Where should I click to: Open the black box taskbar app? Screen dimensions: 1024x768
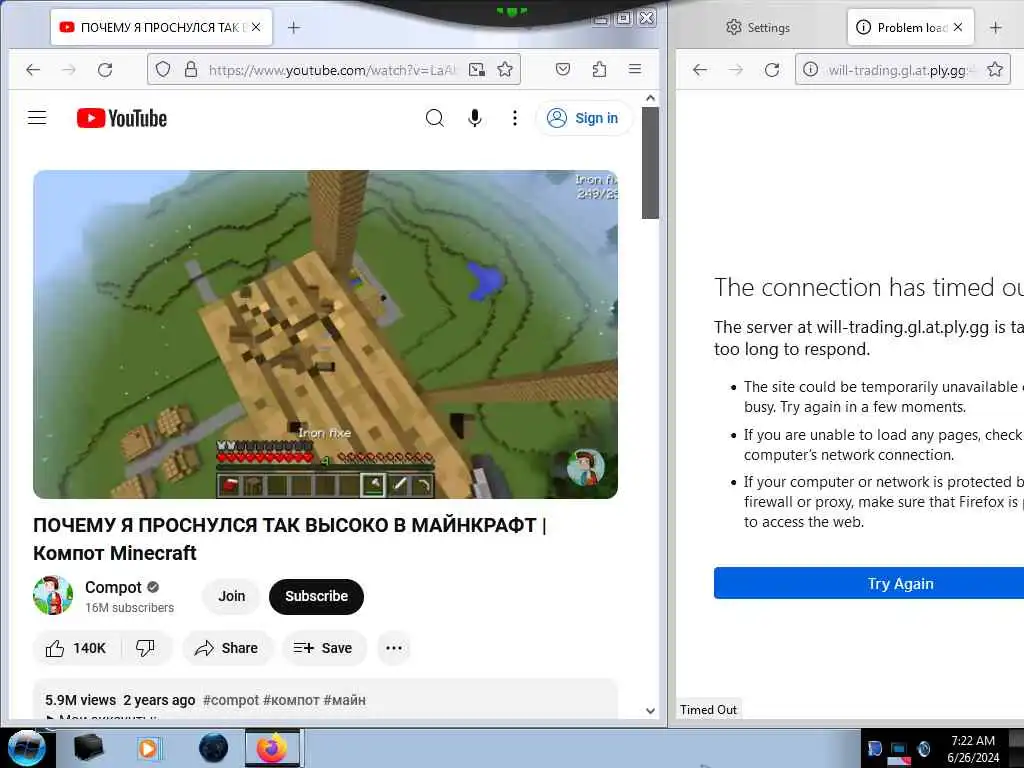[x=88, y=748]
